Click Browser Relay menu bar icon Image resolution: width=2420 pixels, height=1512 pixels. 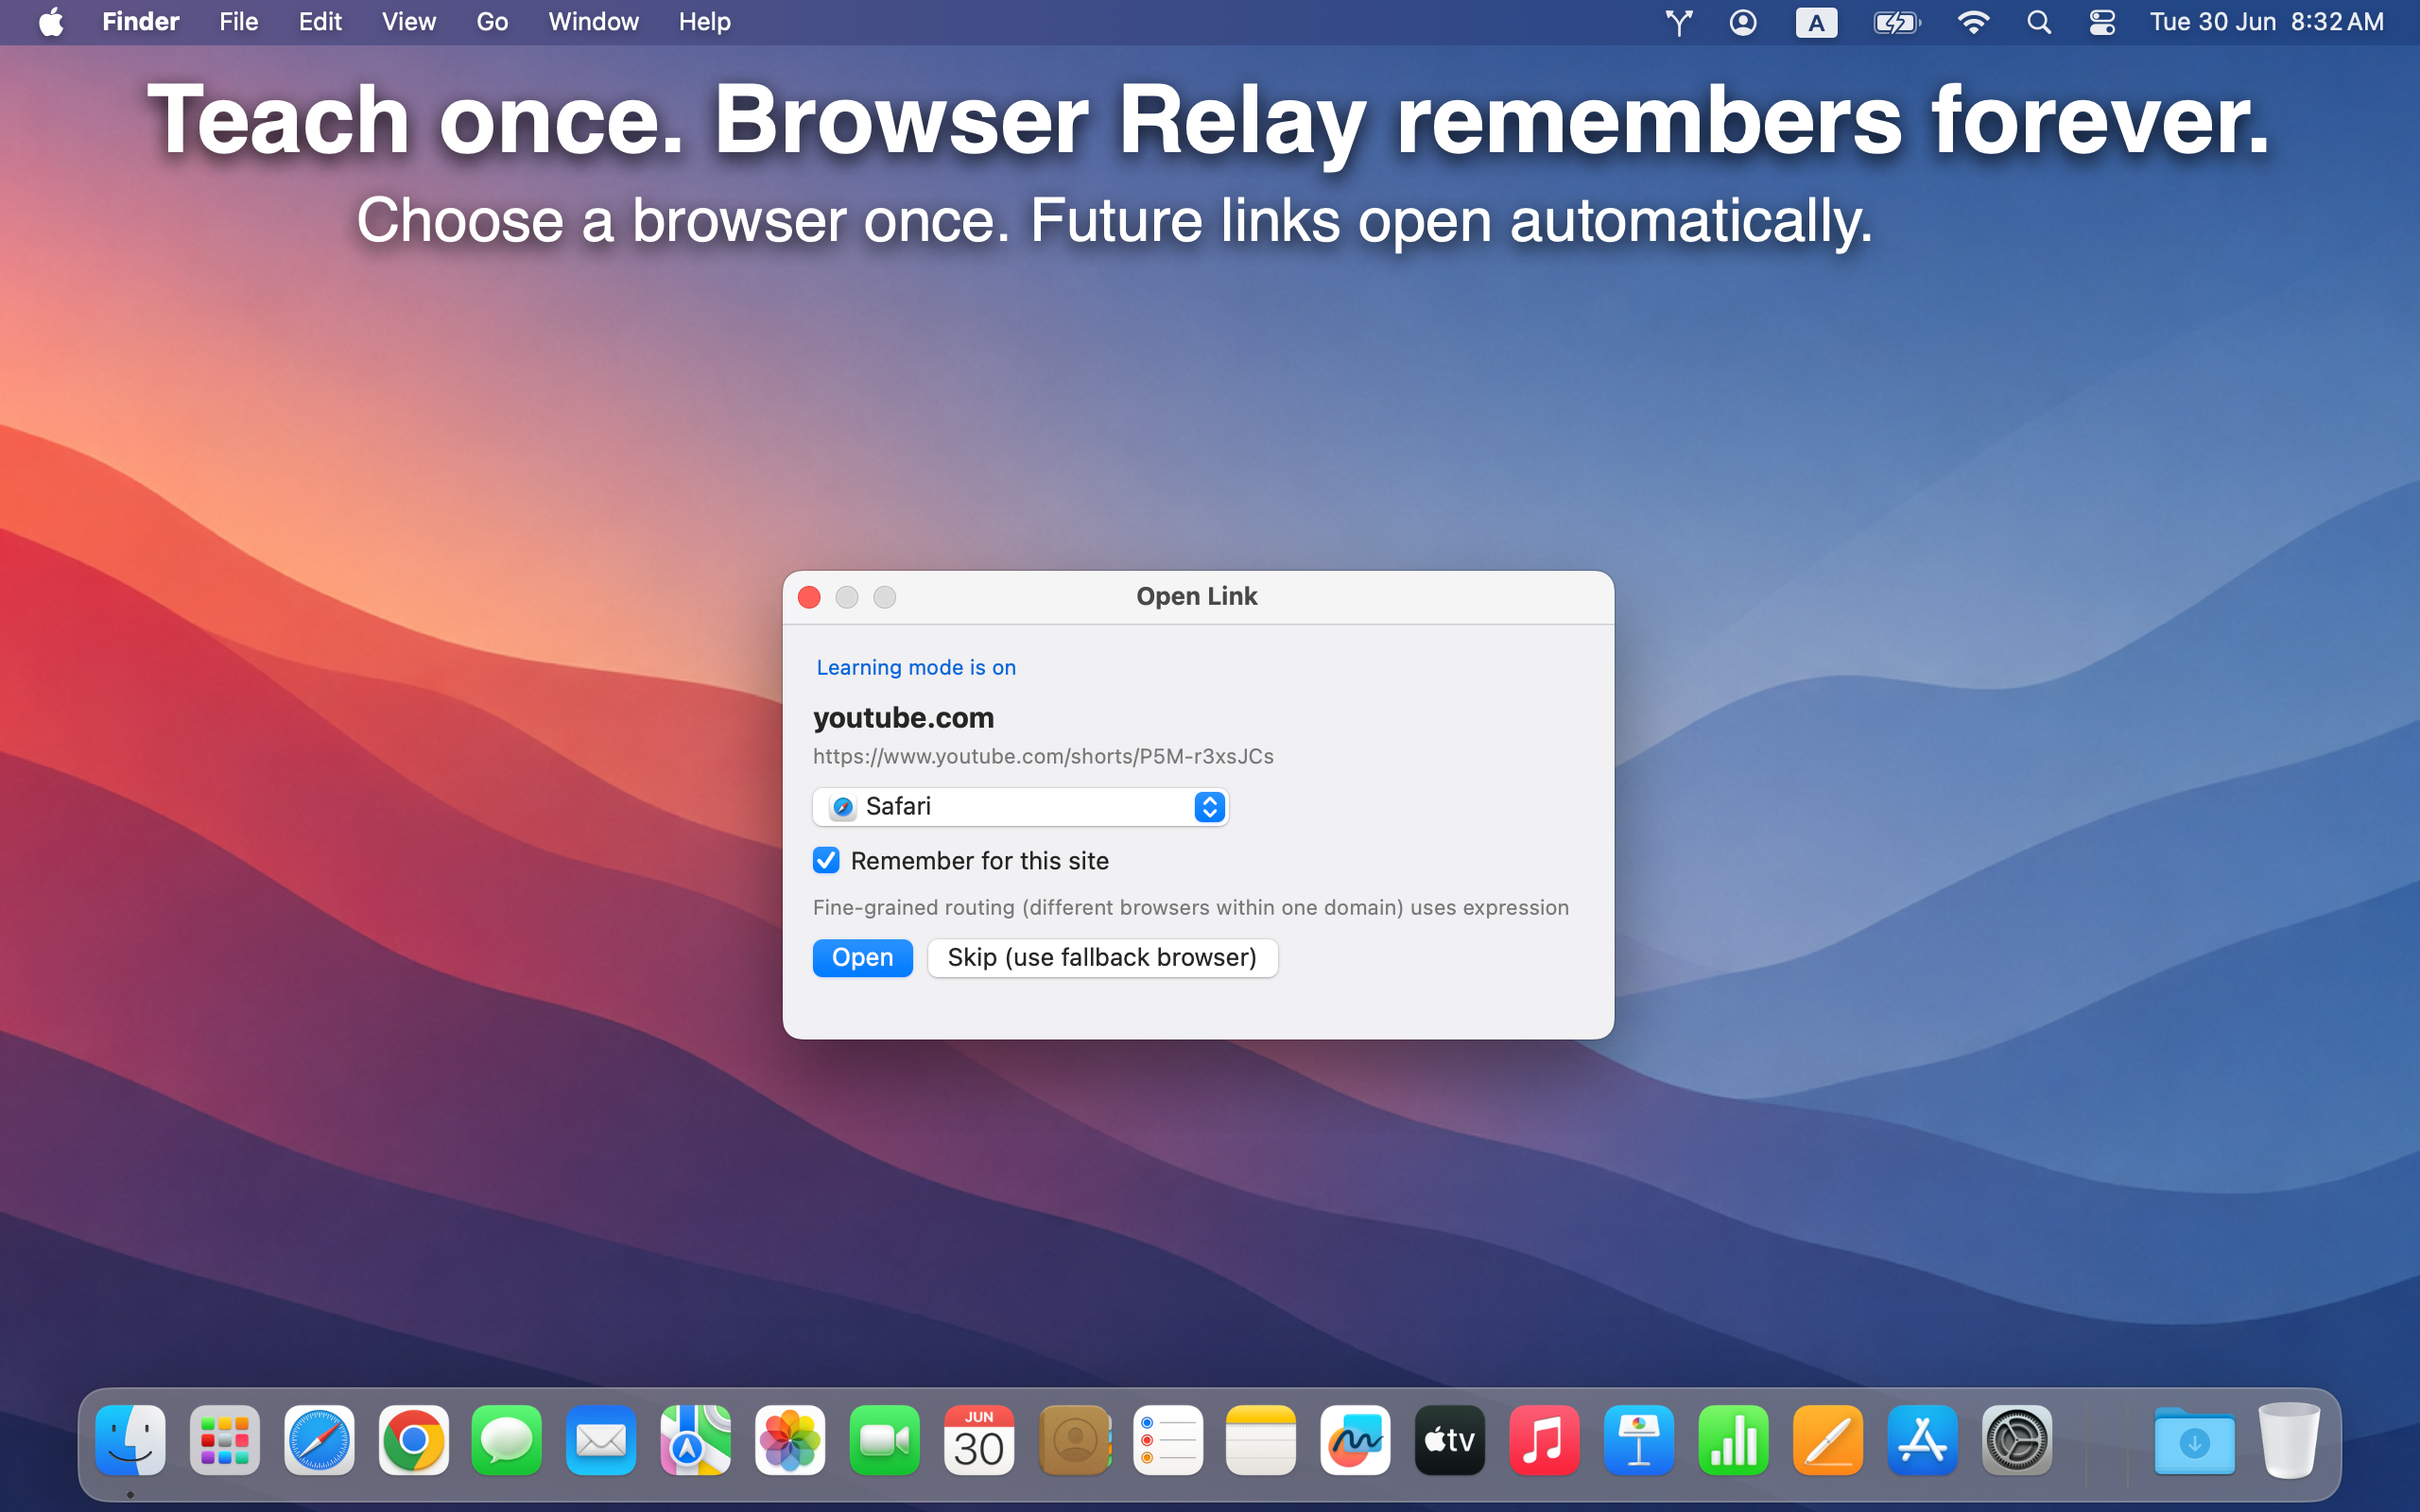coord(1679,22)
